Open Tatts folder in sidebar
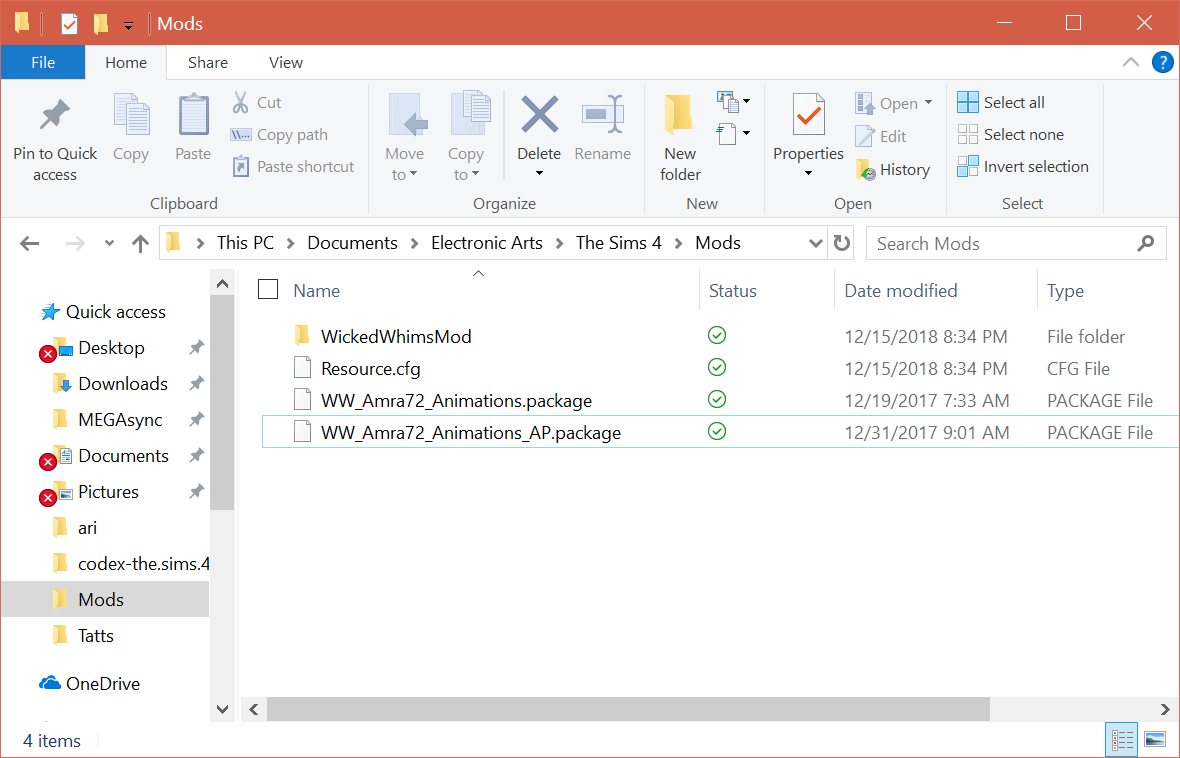1180x758 pixels. pyautogui.click(x=96, y=636)
